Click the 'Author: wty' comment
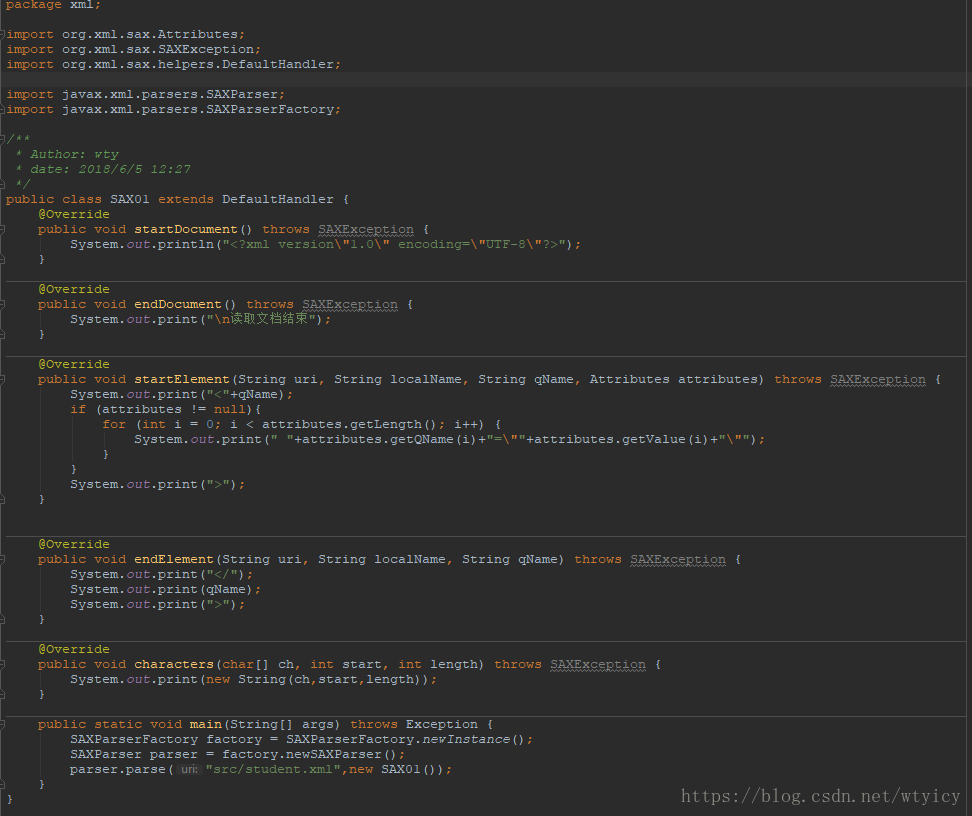Image resolution: width=972 pixels, height=816 pixels. [x=74, y=154]
